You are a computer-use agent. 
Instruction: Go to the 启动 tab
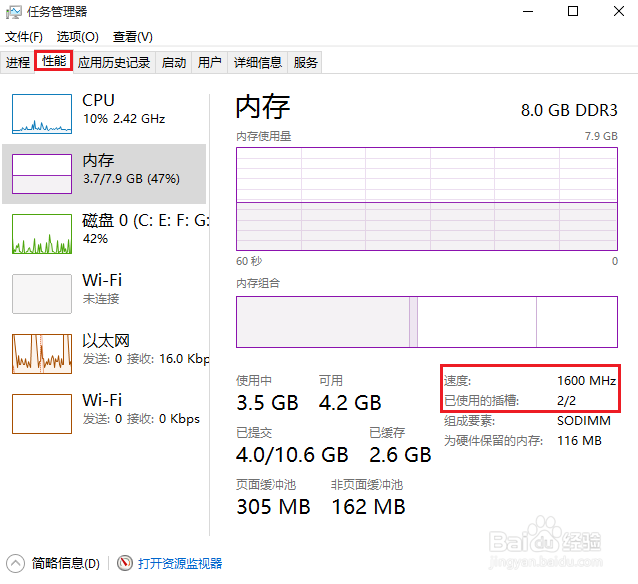coord(174,62)
